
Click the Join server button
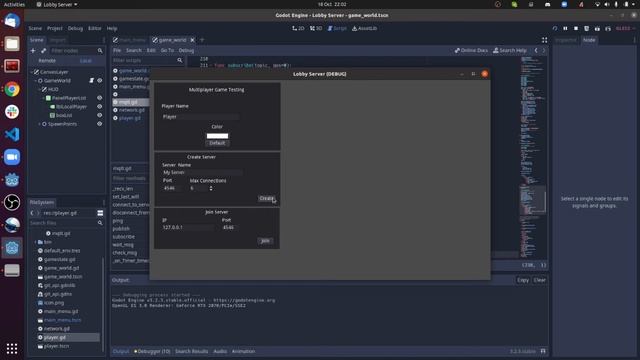(265, 241)
